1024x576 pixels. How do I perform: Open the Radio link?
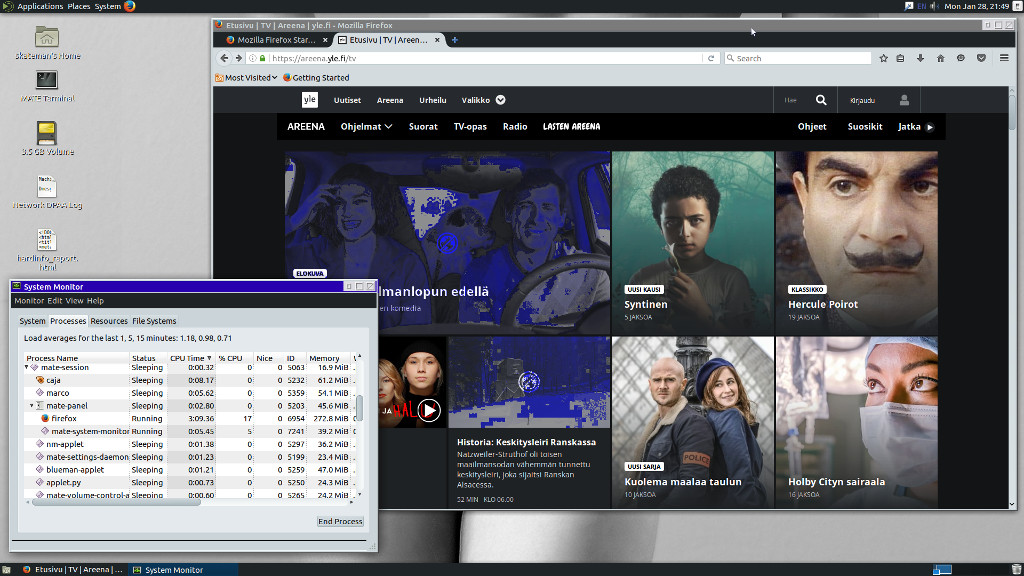tap(515, 127)
